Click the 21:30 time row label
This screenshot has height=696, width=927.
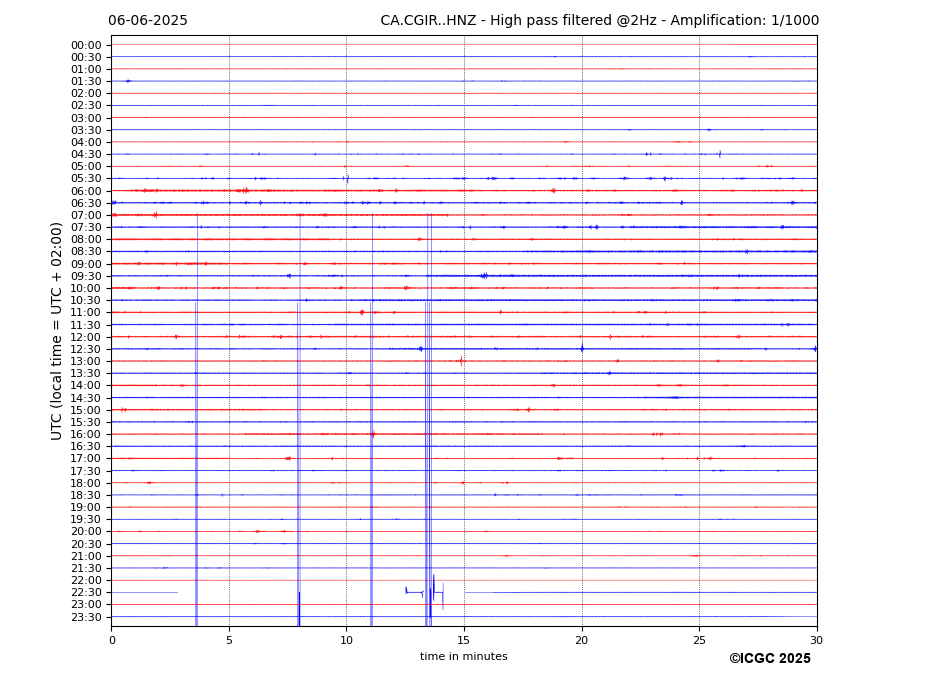86,568
